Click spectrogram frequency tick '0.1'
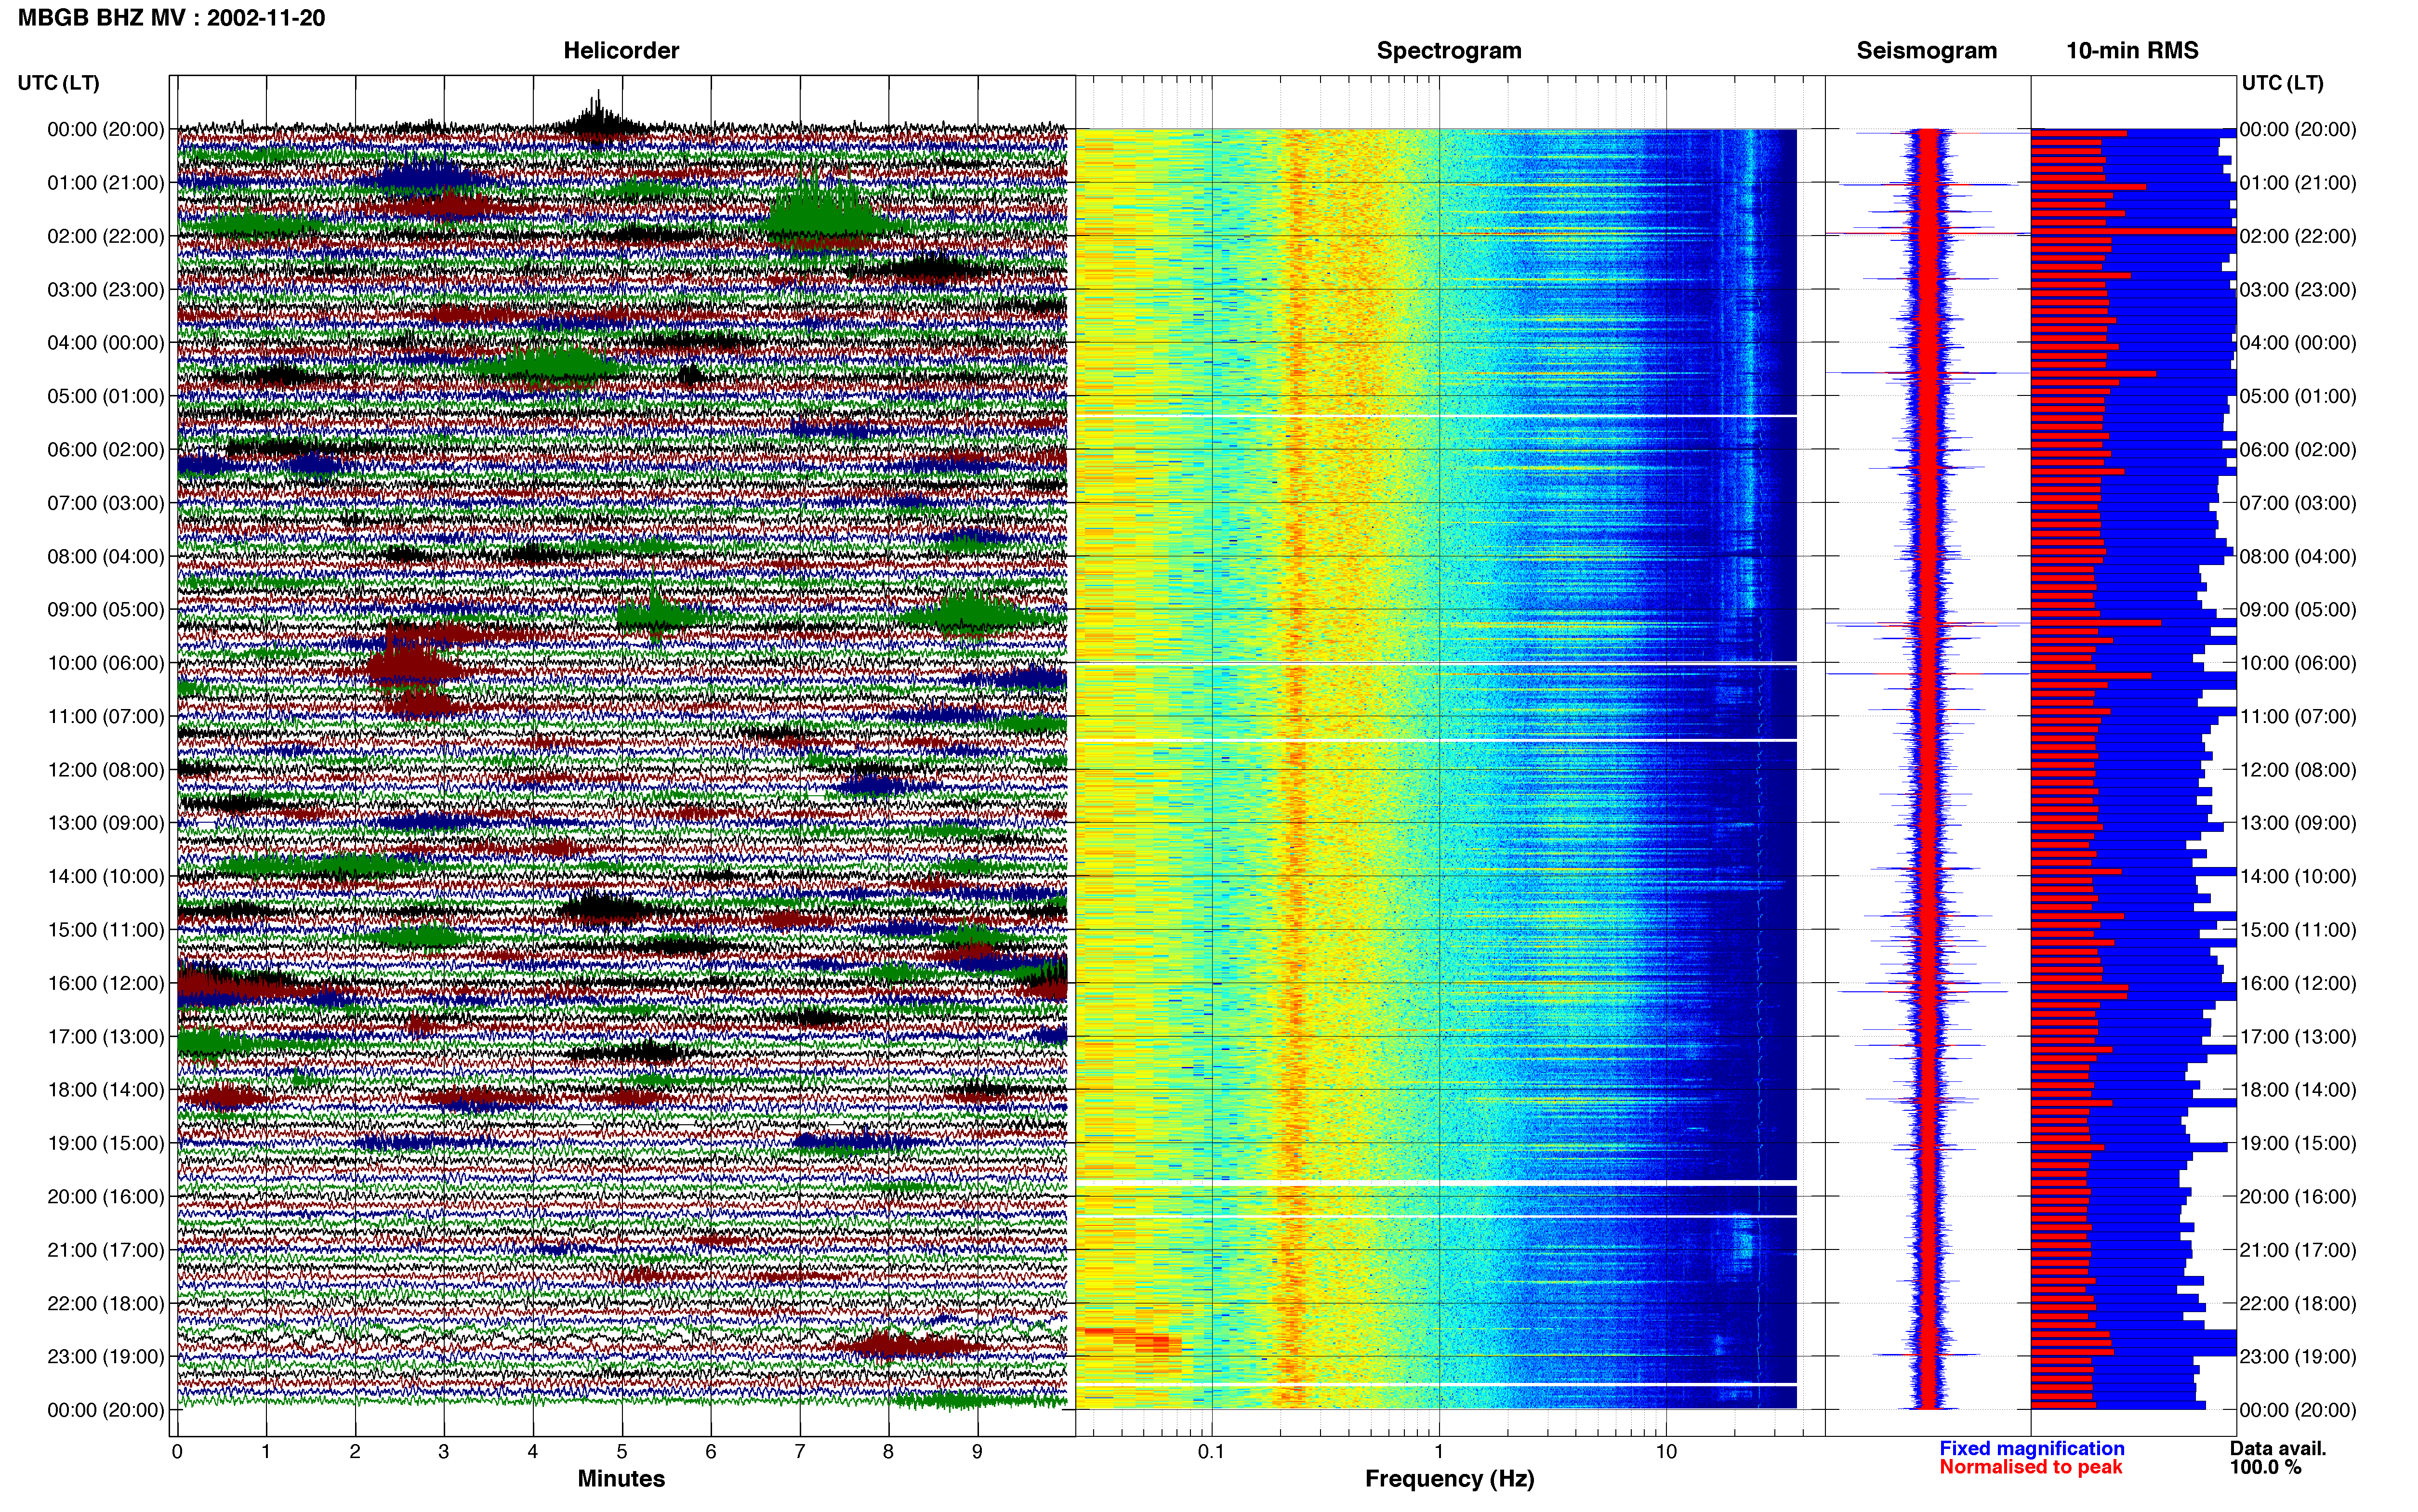Screen dimensions: 2418x1512 point(1211,1452)
